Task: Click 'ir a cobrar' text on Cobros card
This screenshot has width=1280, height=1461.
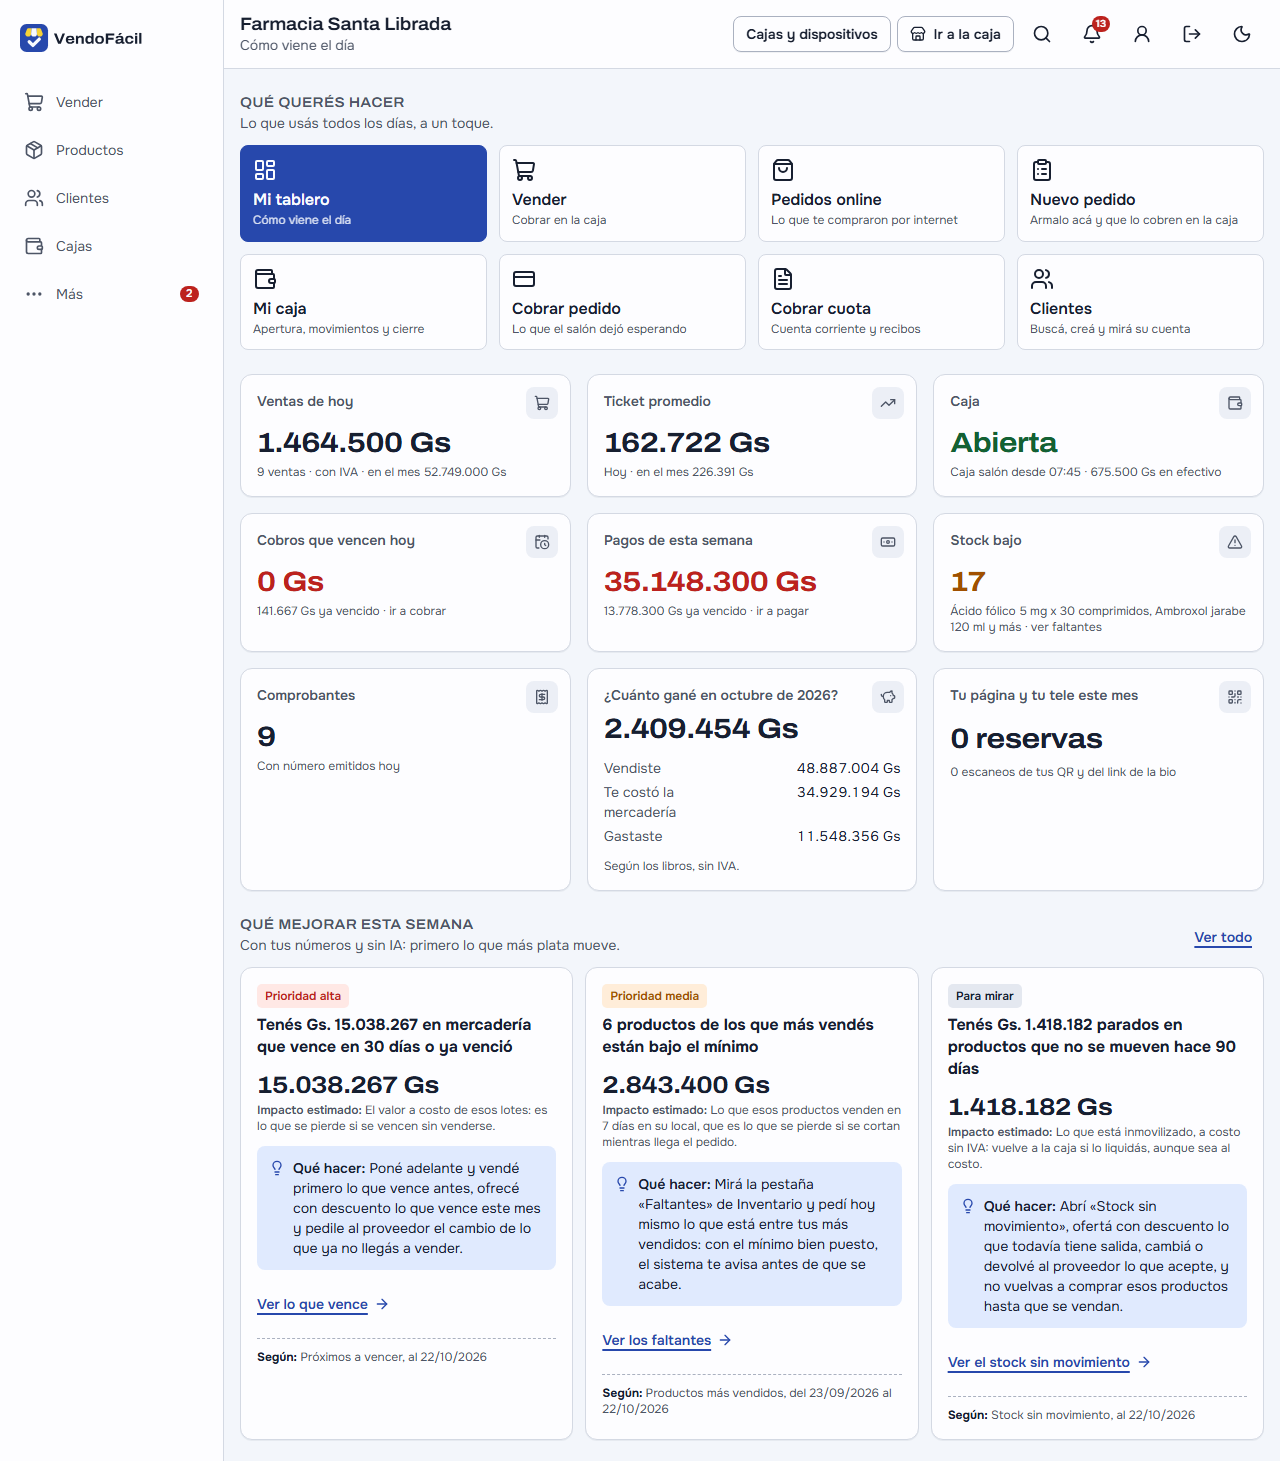Action: click(x=417, y=611)
